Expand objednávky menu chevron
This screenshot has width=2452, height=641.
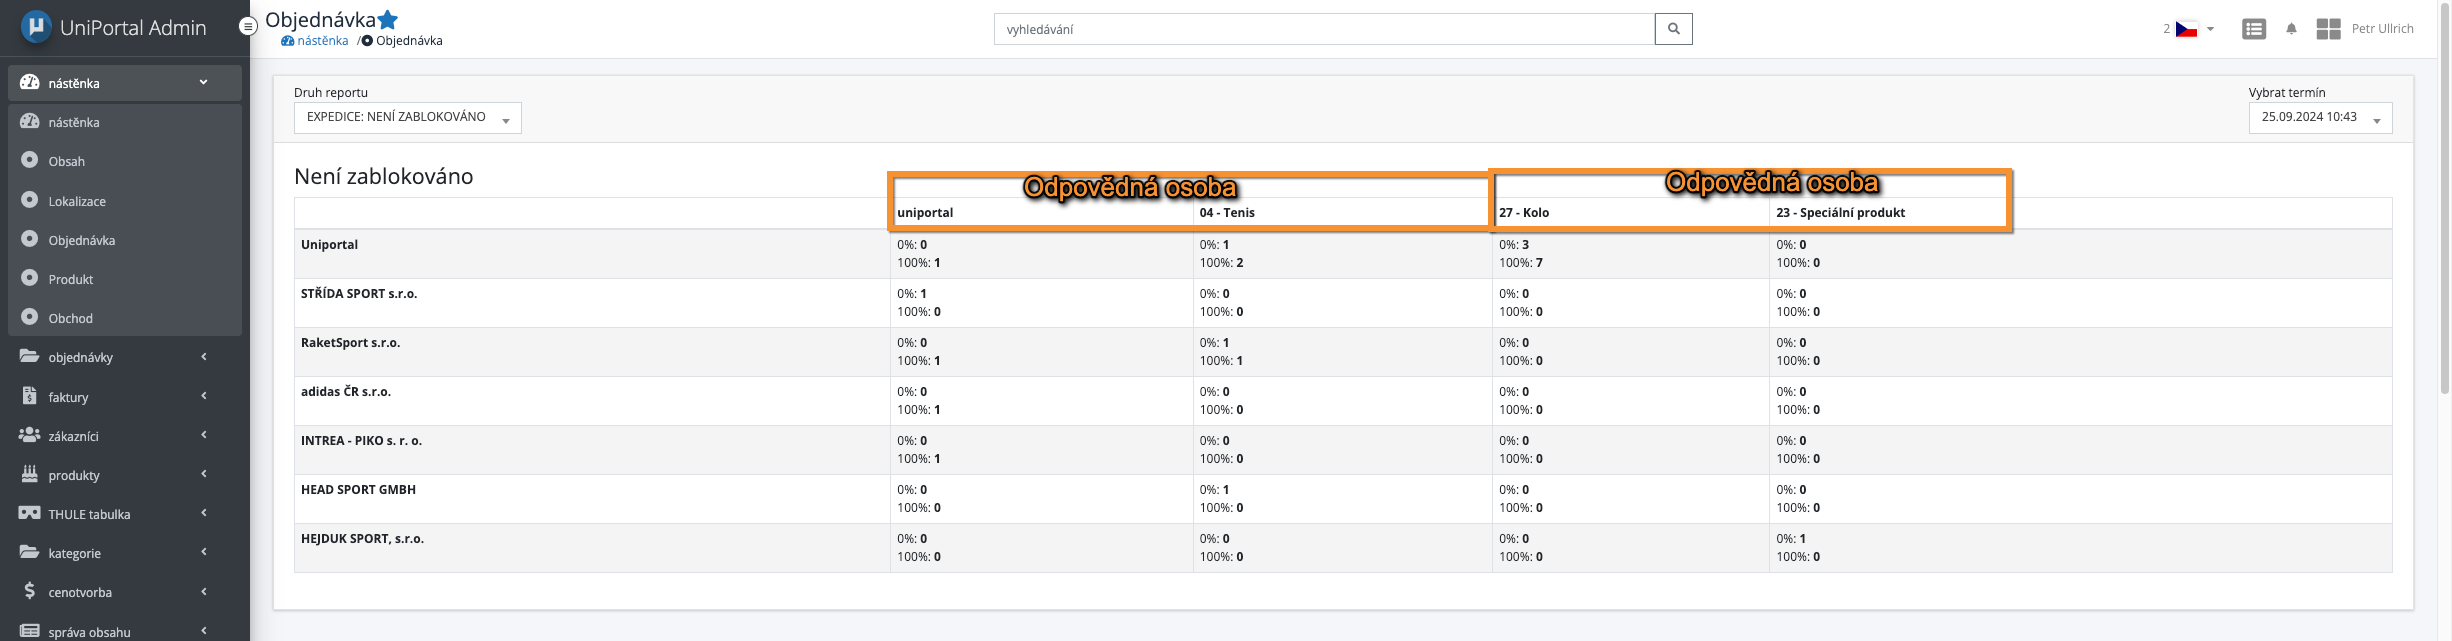(204, 356)
